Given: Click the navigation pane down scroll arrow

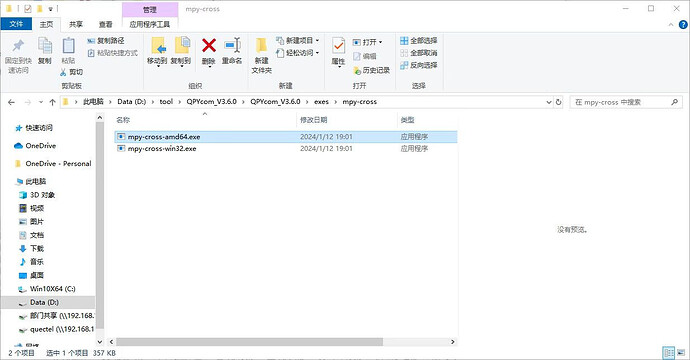Looking at the screenshot, I should coord(99,342).
